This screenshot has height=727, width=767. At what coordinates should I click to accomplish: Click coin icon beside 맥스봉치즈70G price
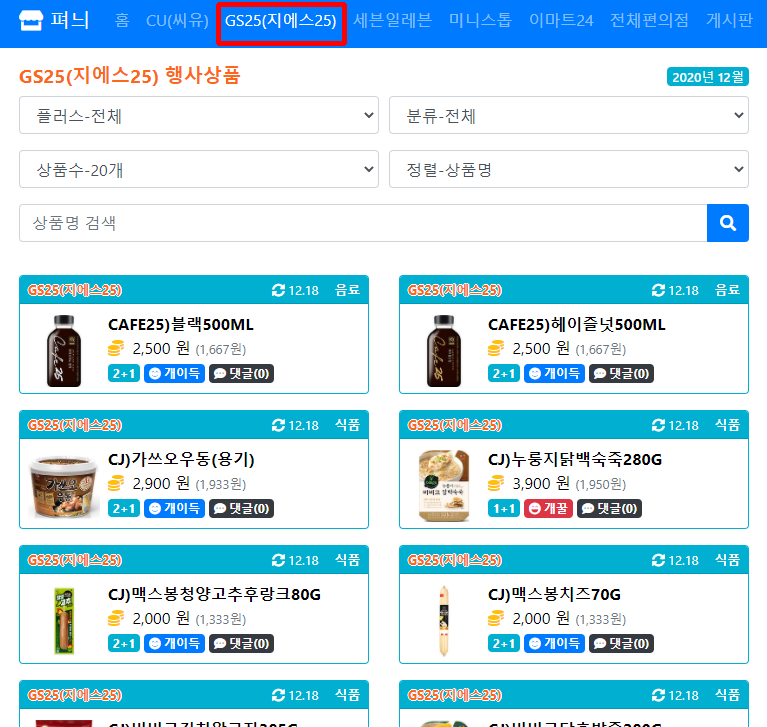(496, 618)
